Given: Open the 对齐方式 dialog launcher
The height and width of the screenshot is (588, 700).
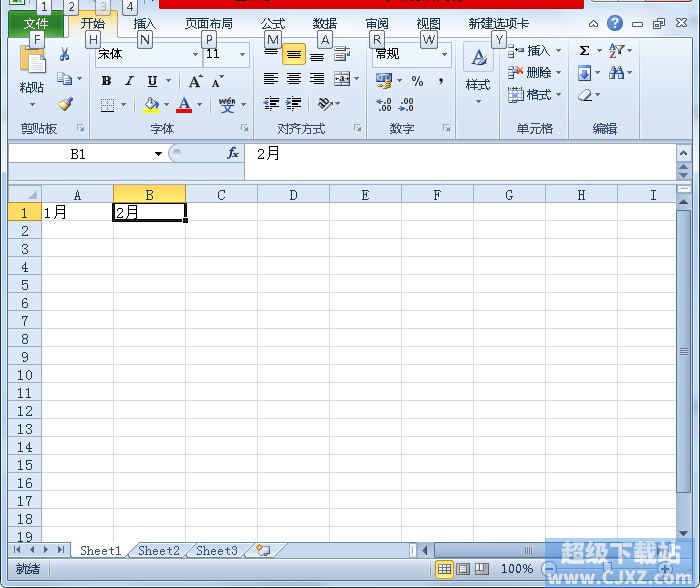Looking at the screenshot, I should point(358,128).
